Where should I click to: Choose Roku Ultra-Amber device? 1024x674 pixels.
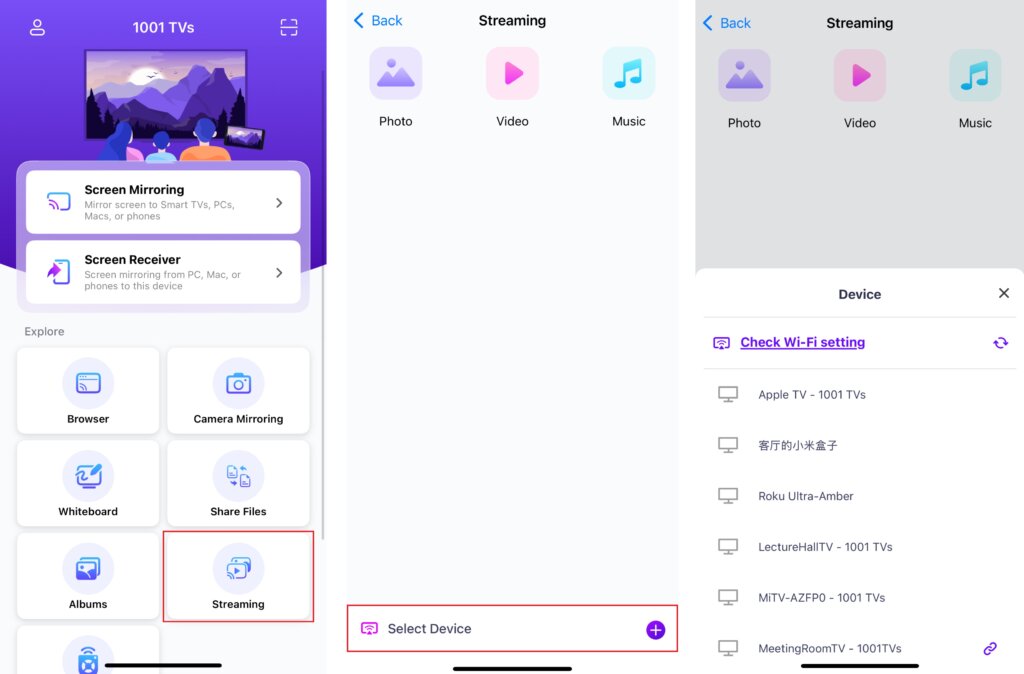(859, 496)
